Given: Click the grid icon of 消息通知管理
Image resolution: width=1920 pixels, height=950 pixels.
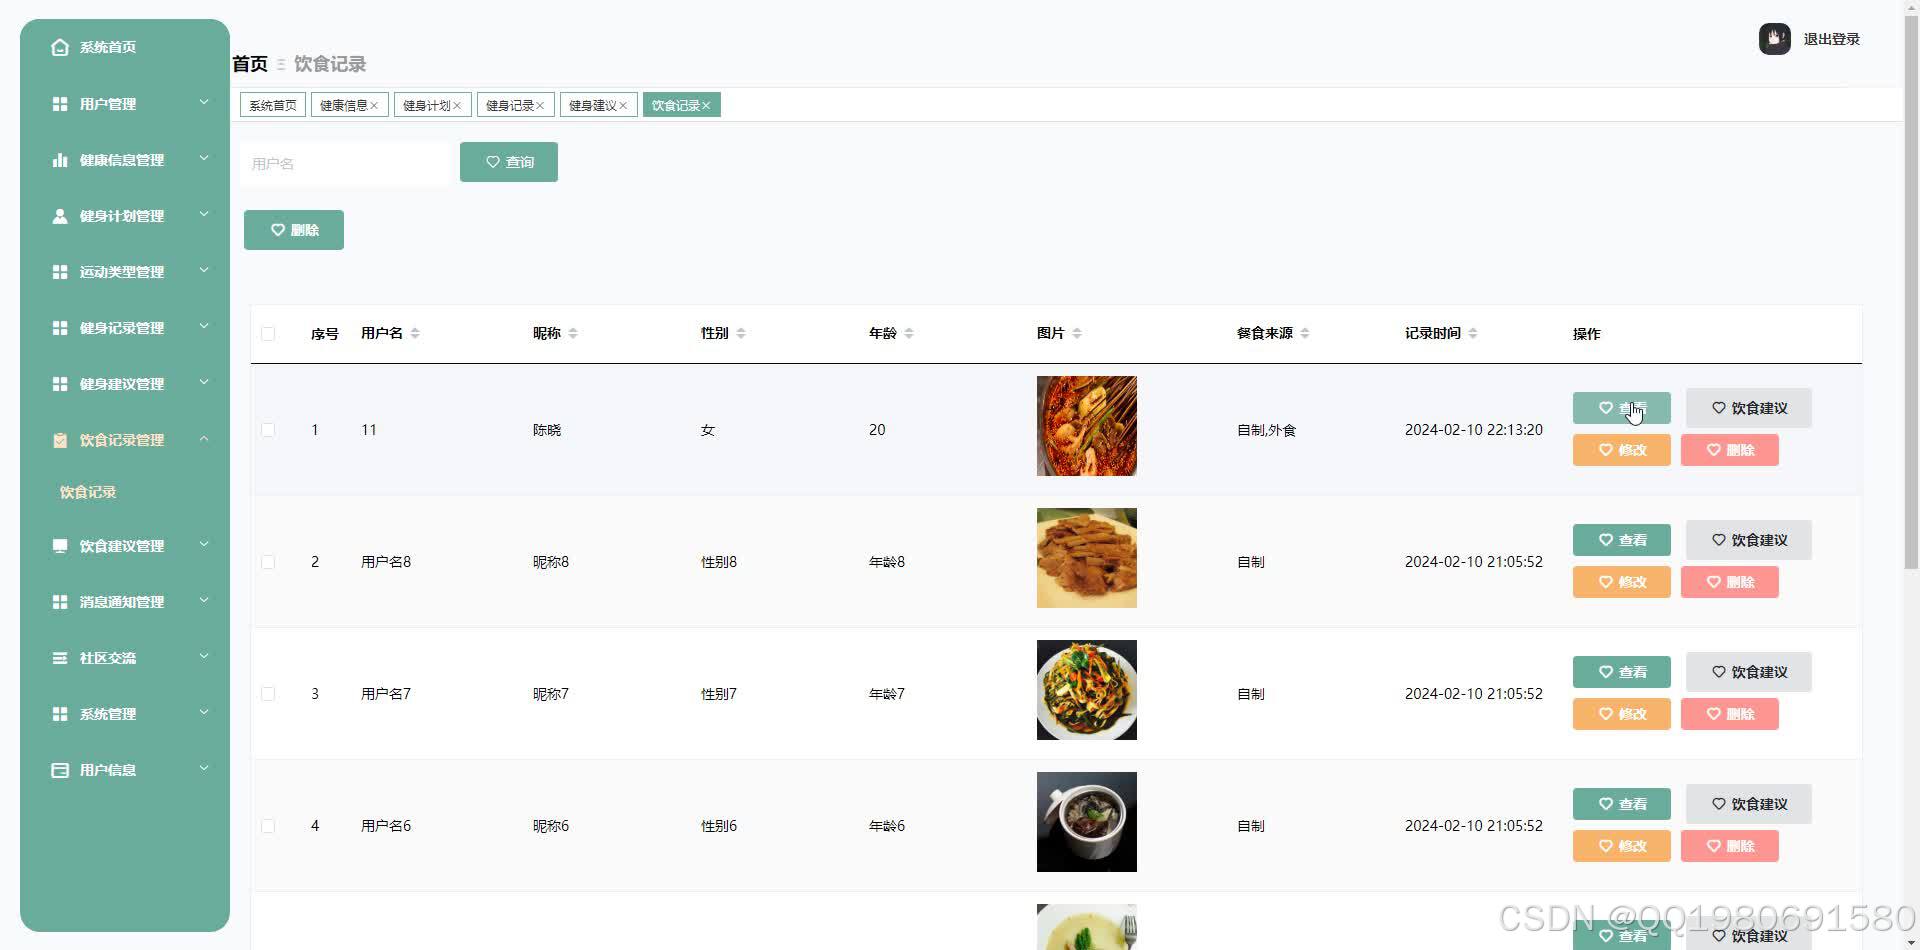Looking at the screenshot, I should [60, 602].
